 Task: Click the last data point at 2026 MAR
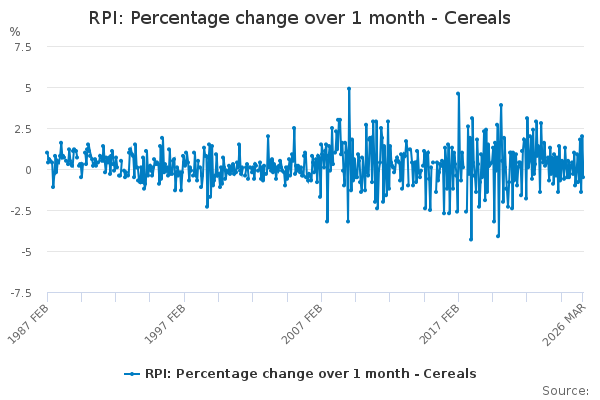583,177
